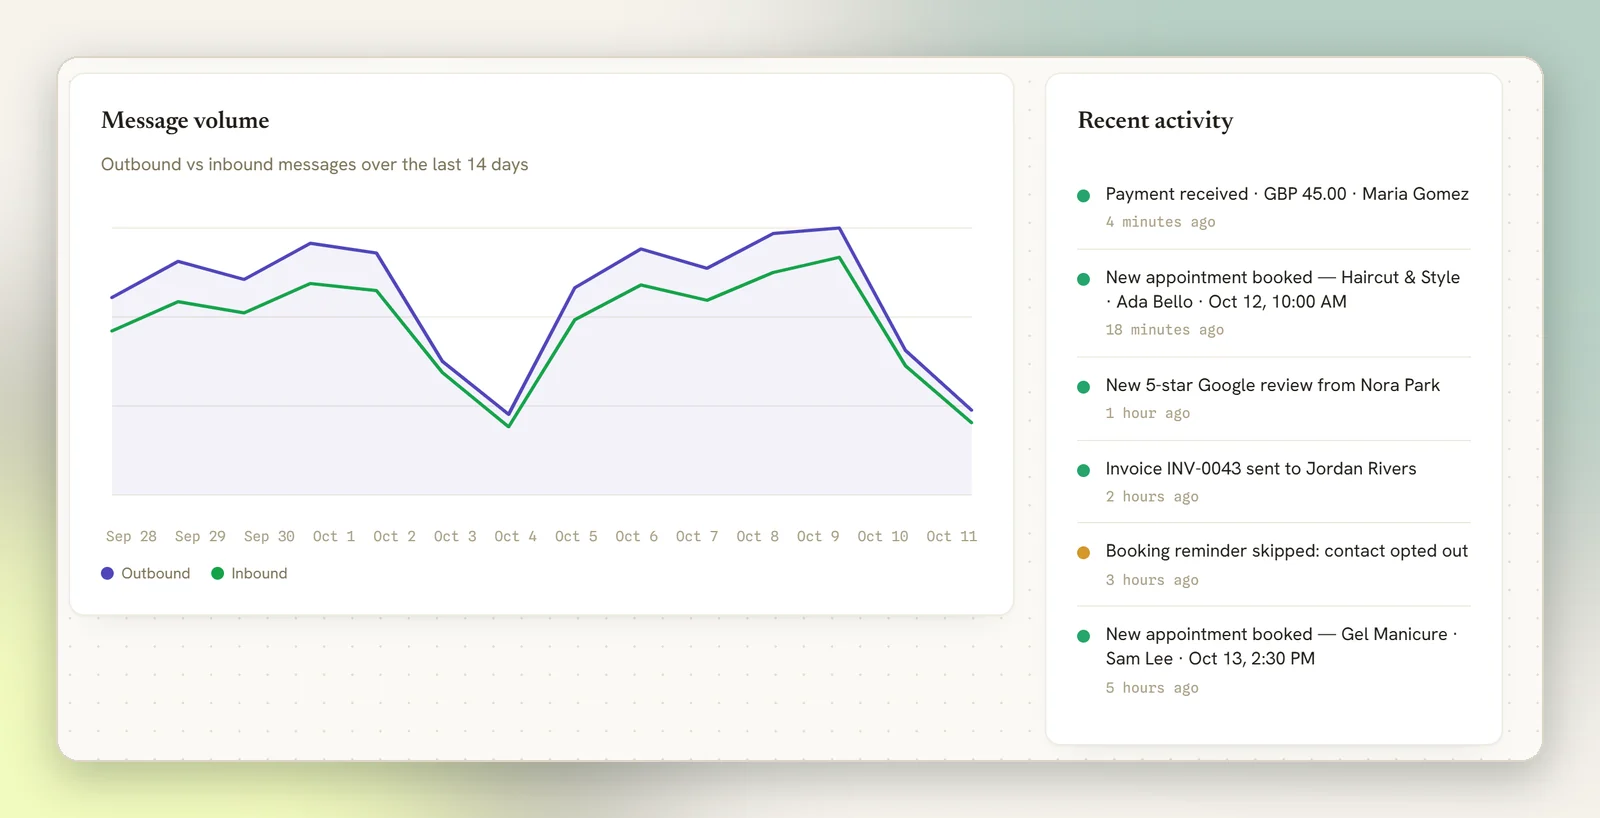The image size is (1600, 818).
Task: Click the Oct 1 axis label
Action: coord(334,536)
